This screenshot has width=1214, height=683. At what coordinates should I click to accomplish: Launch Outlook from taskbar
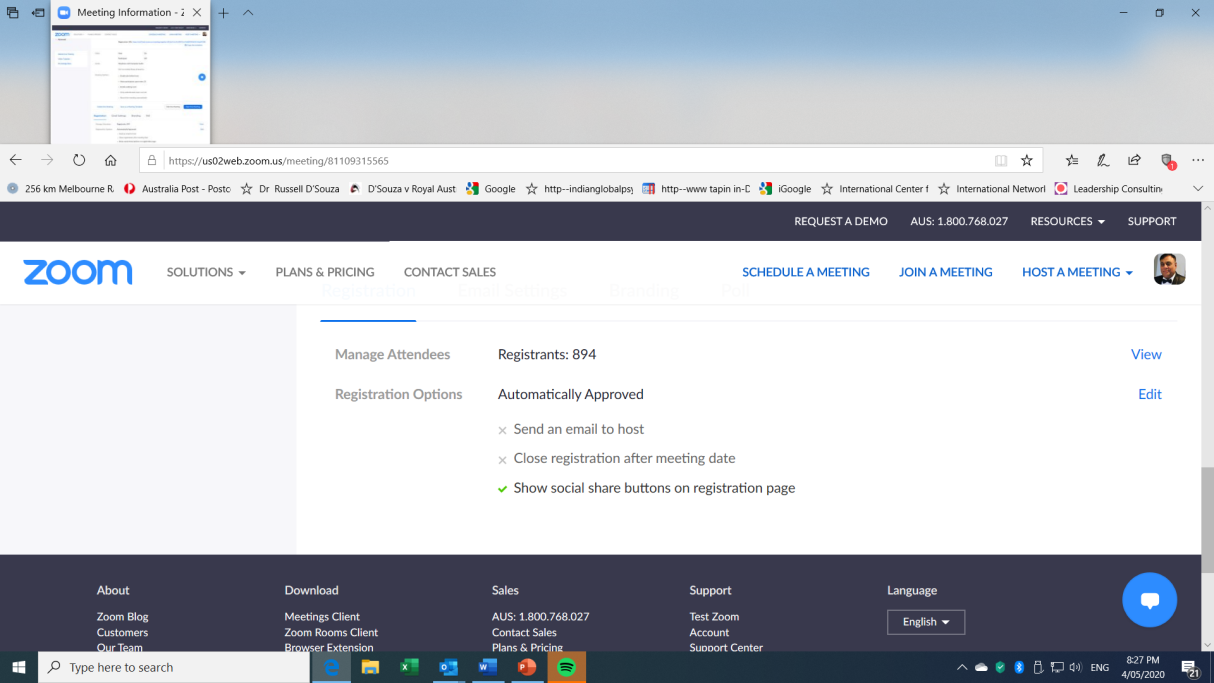coord(448,667)
